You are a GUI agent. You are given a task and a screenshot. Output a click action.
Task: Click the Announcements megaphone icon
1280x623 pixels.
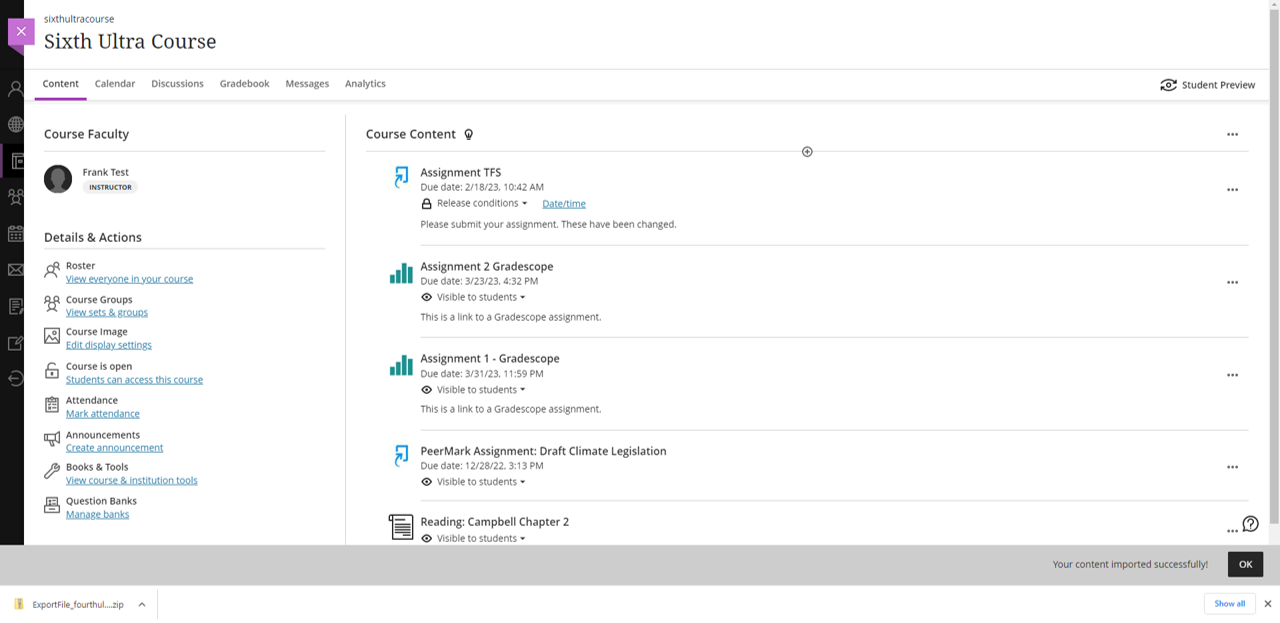point(52,439)
